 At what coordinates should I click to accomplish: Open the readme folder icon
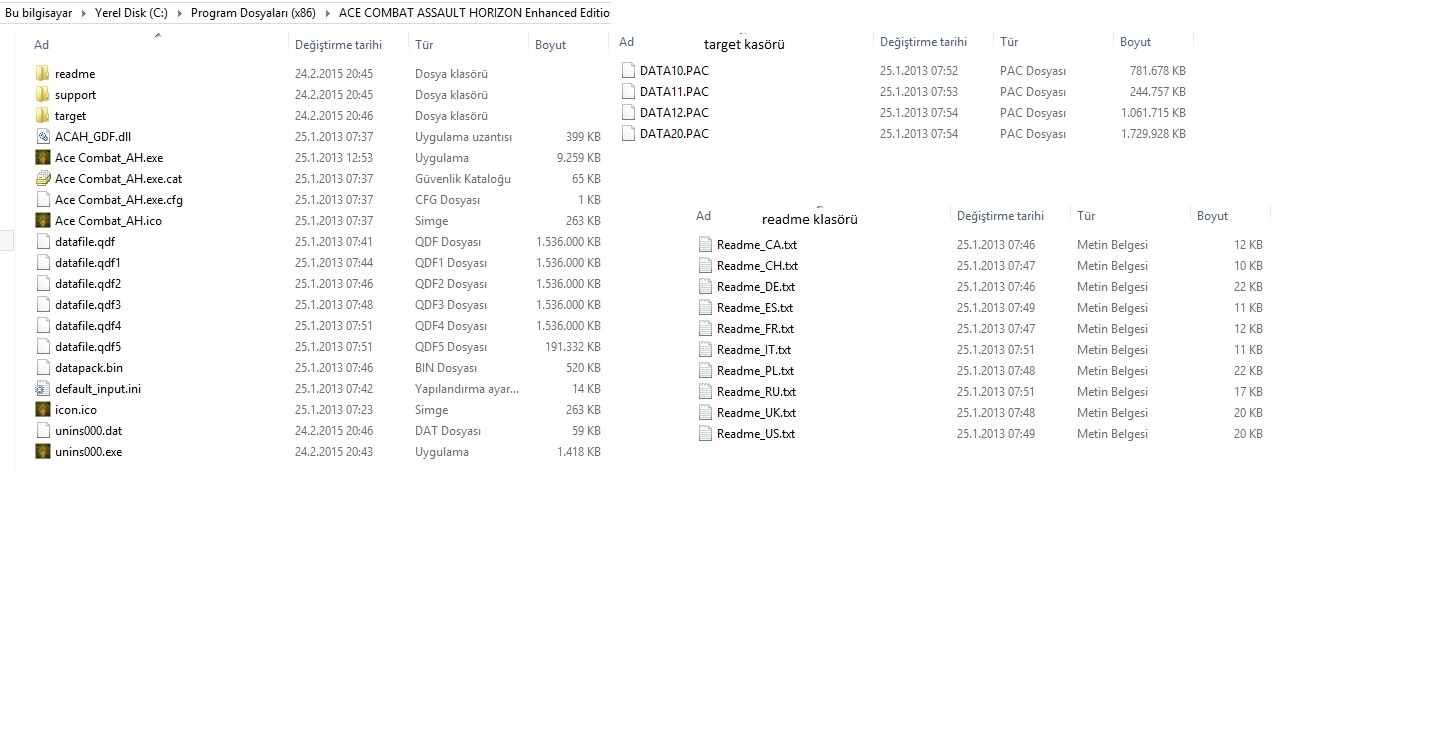(42, 73)
